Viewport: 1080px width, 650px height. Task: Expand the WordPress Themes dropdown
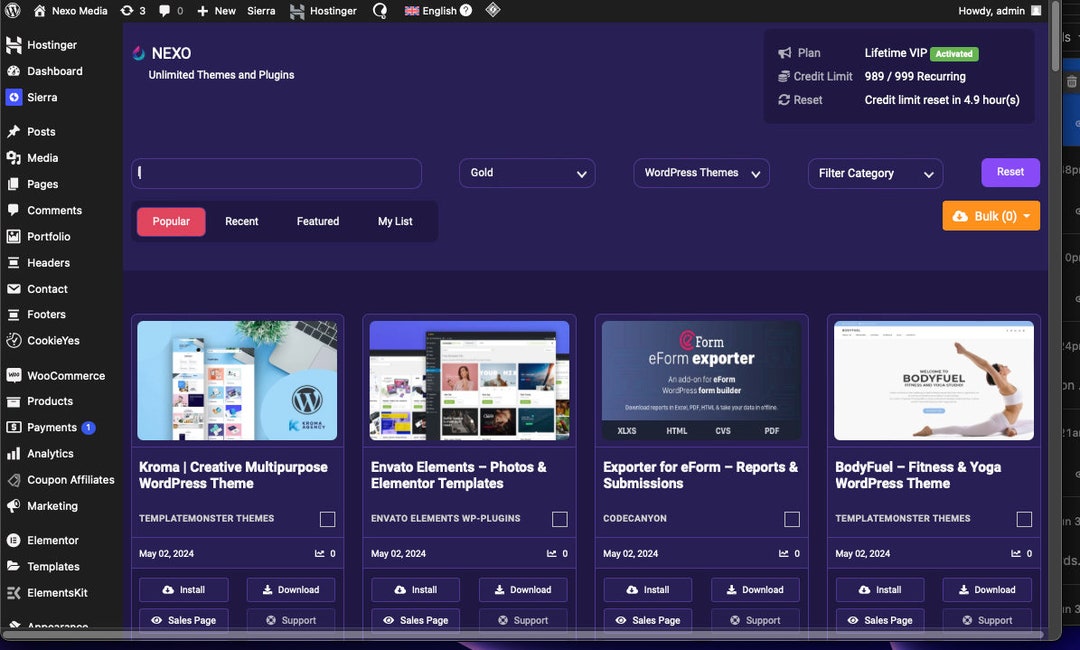click(x=701, y=172)
